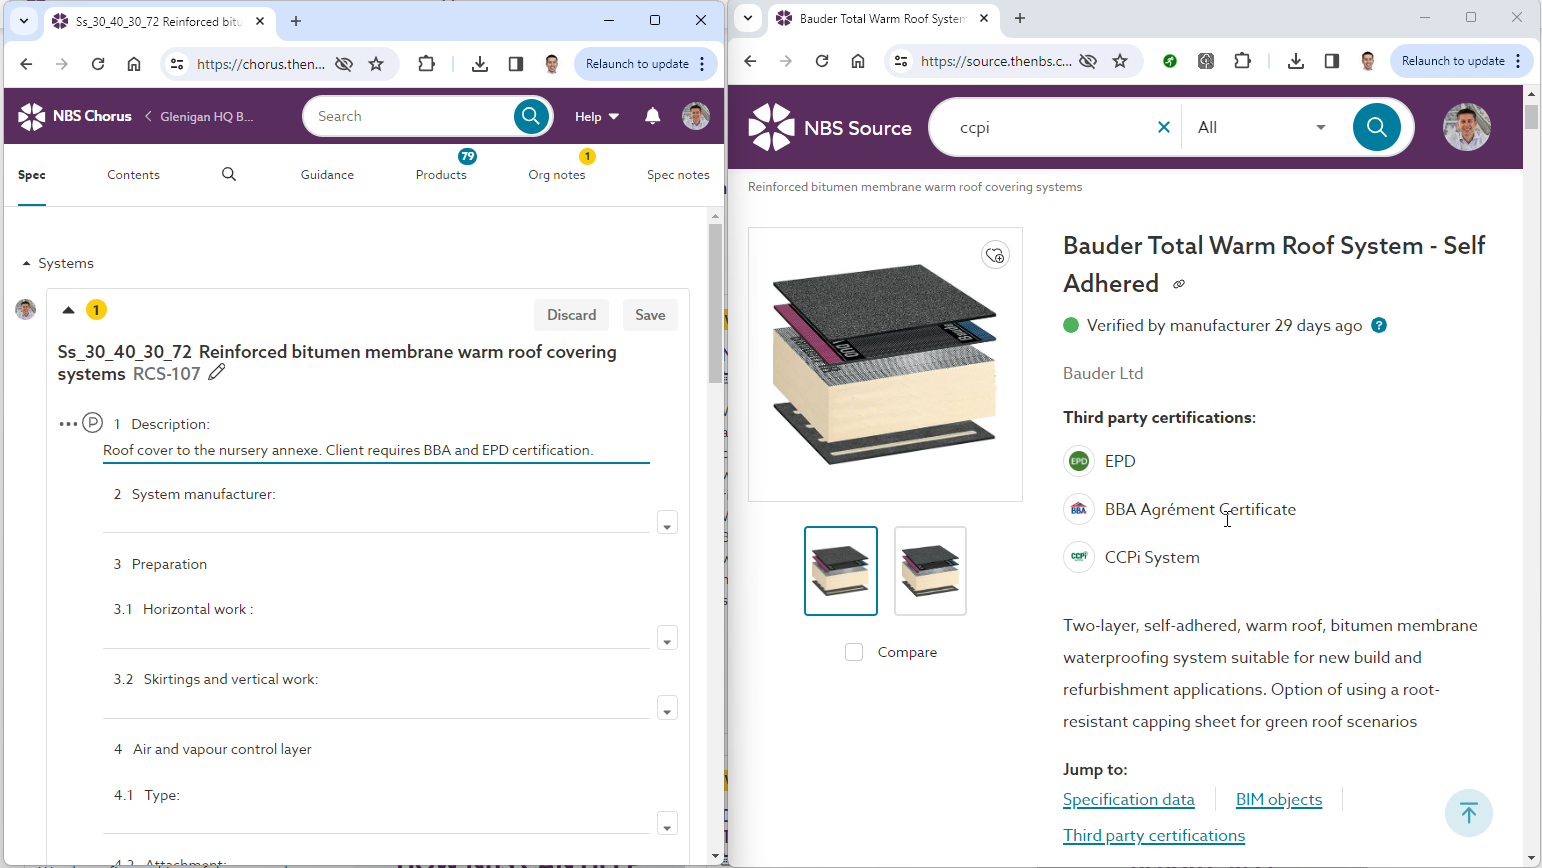Follow the BIM objects link
The image size is (1542, 868).
coord(1279,799)
